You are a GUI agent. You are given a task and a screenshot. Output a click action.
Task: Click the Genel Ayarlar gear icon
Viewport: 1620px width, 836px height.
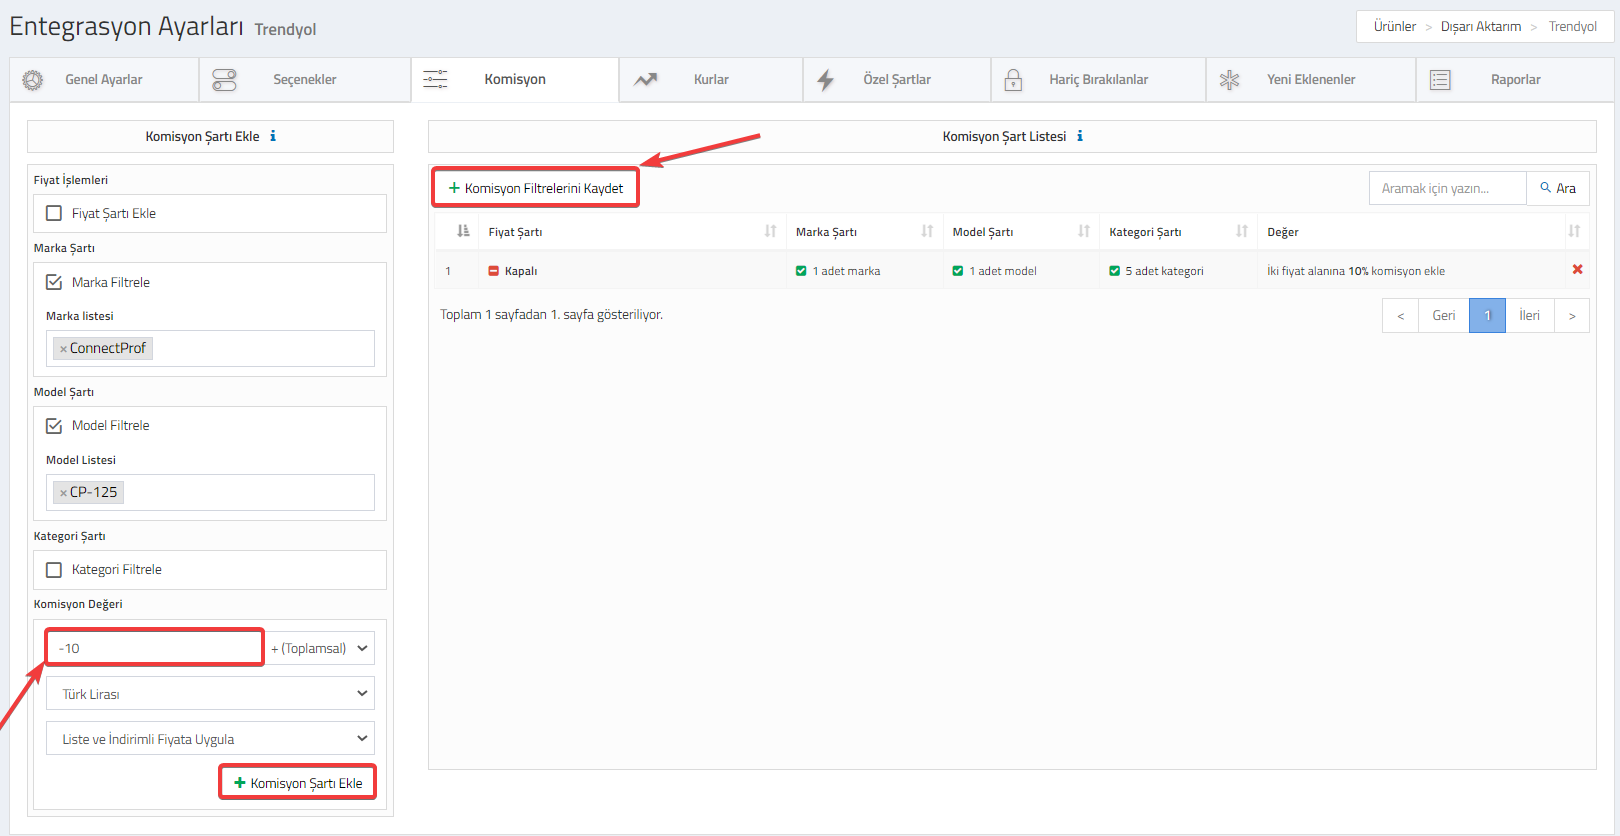[33, 80]
